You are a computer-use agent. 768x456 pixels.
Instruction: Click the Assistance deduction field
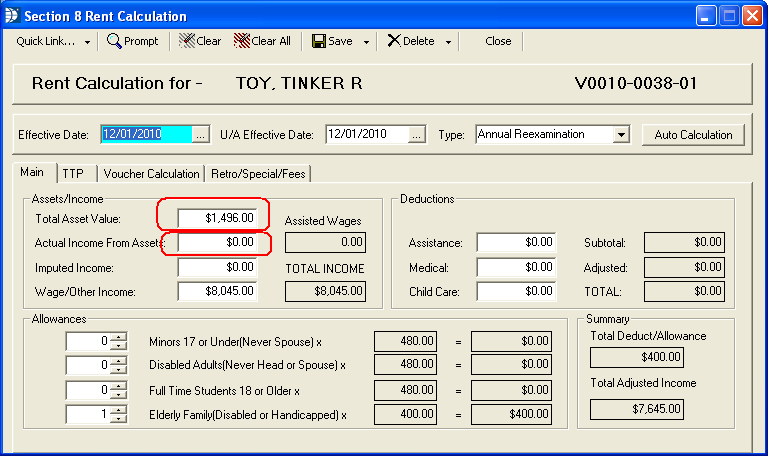(x=516, y=242)
